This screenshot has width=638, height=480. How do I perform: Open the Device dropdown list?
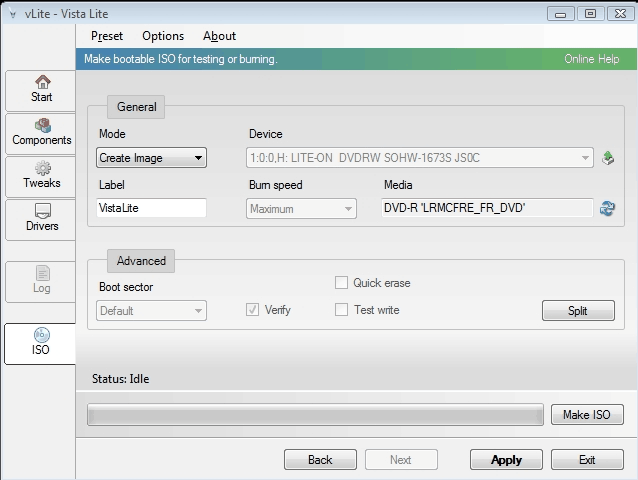click(x=420, y=158)
